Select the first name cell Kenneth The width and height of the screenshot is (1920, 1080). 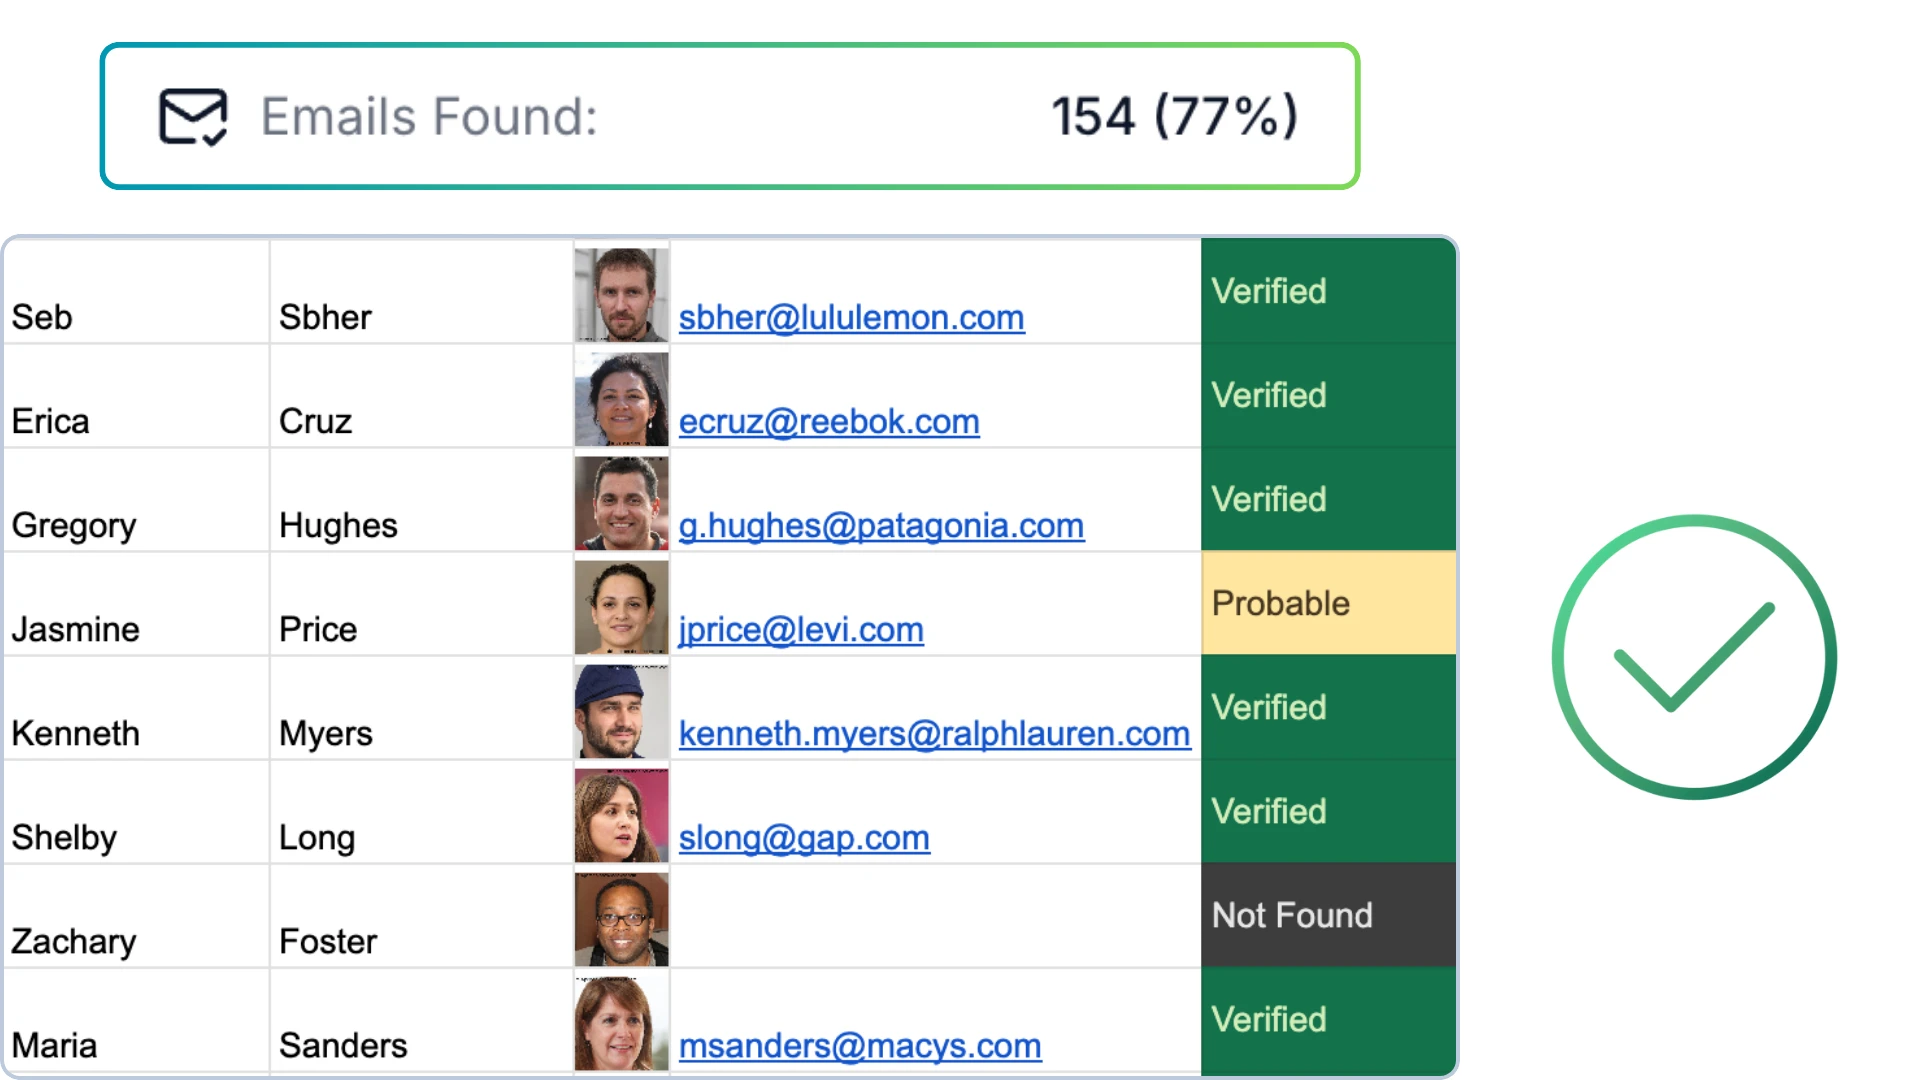click(x=136, y=707)
